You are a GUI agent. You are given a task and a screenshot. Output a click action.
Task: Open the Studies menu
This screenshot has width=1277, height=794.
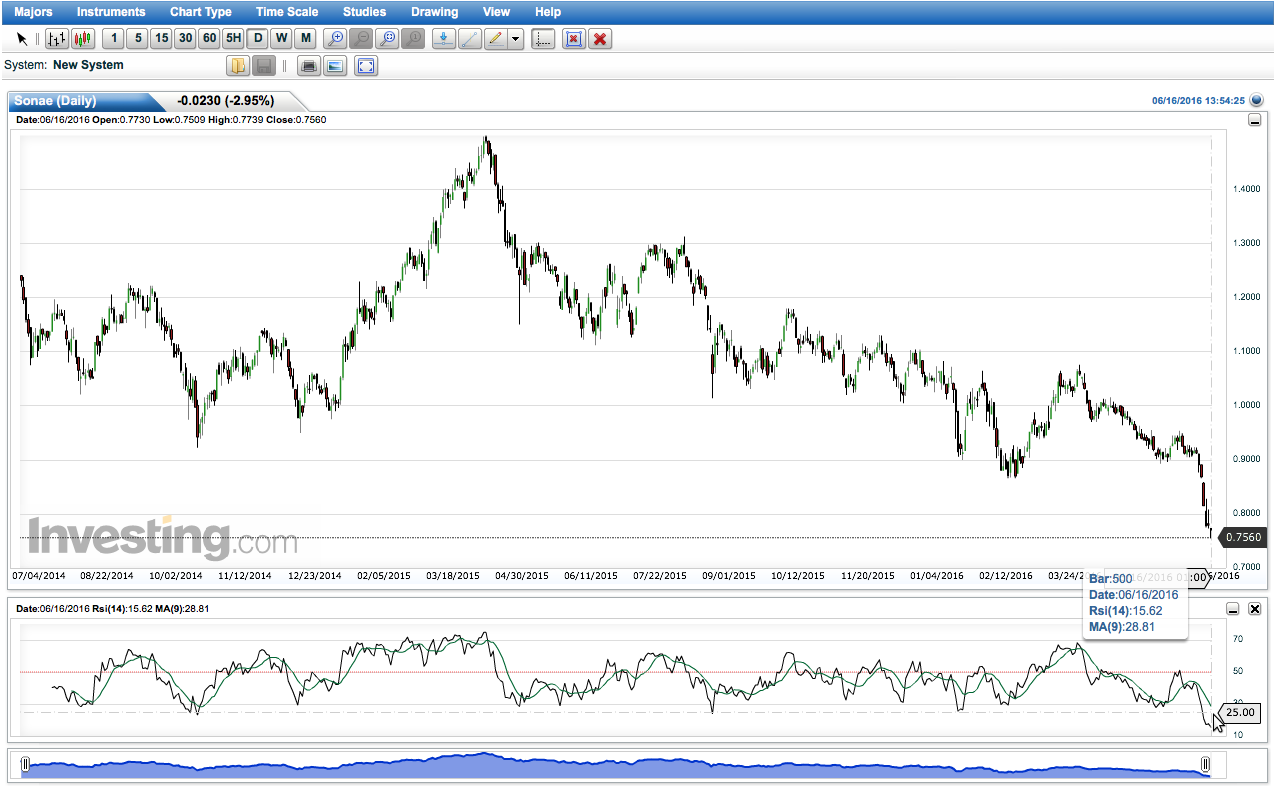[x=364, y=12]
